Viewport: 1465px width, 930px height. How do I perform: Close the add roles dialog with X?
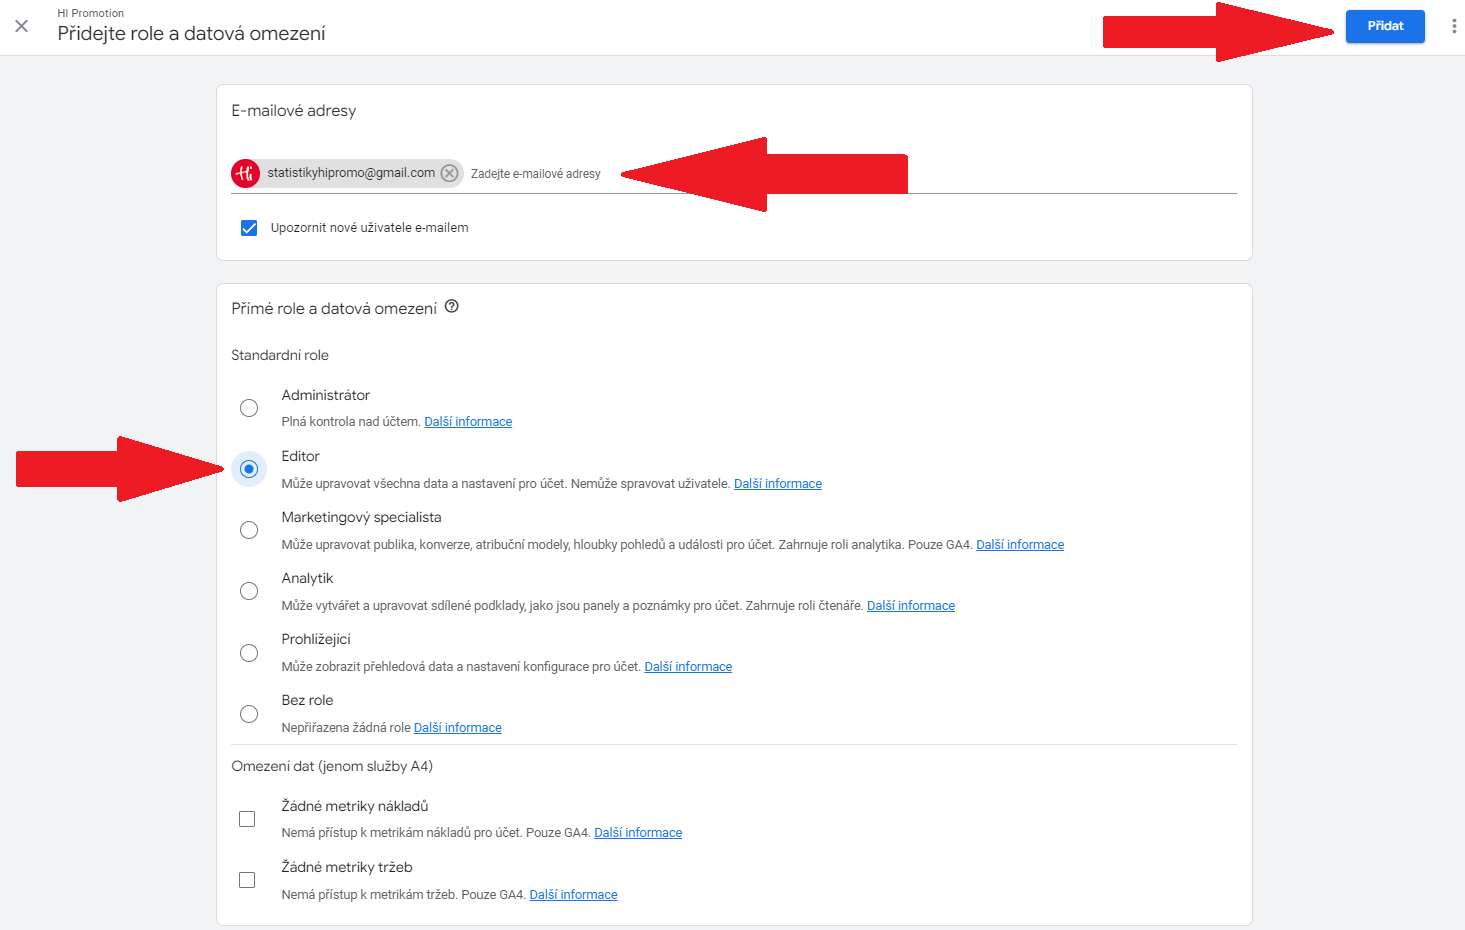click(x=21, y=26)
